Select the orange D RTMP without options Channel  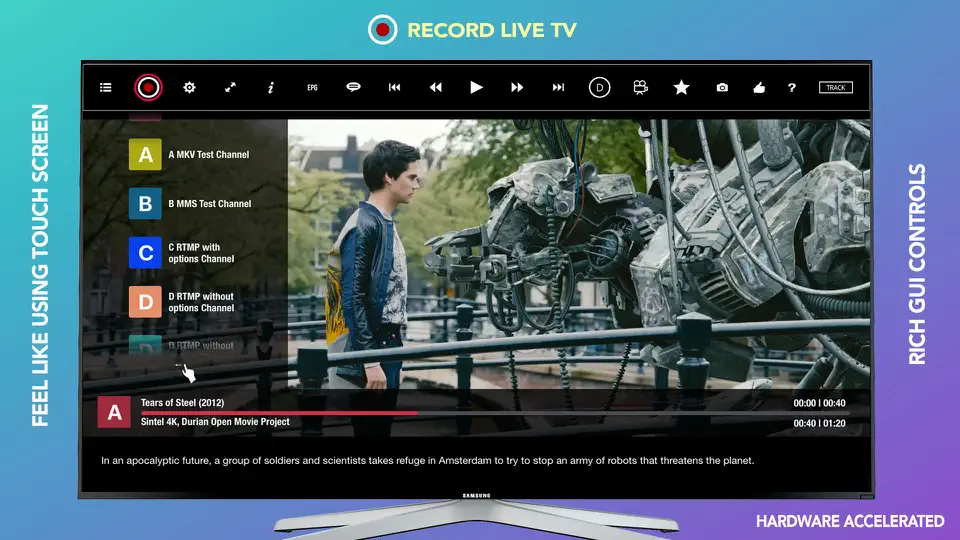coord(182,302)
